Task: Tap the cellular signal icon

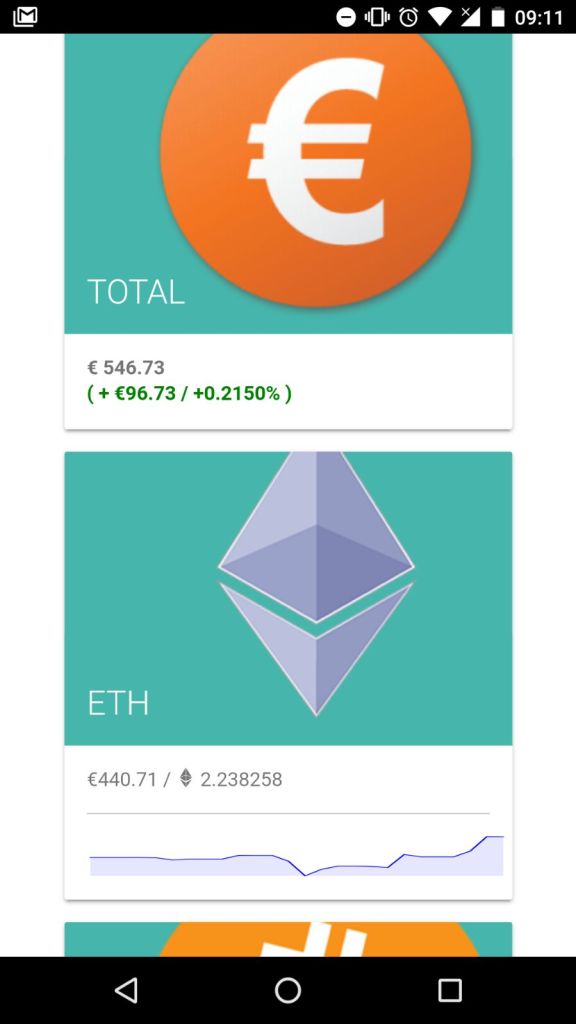Action: pyautogui.click(x=470, y=16)
